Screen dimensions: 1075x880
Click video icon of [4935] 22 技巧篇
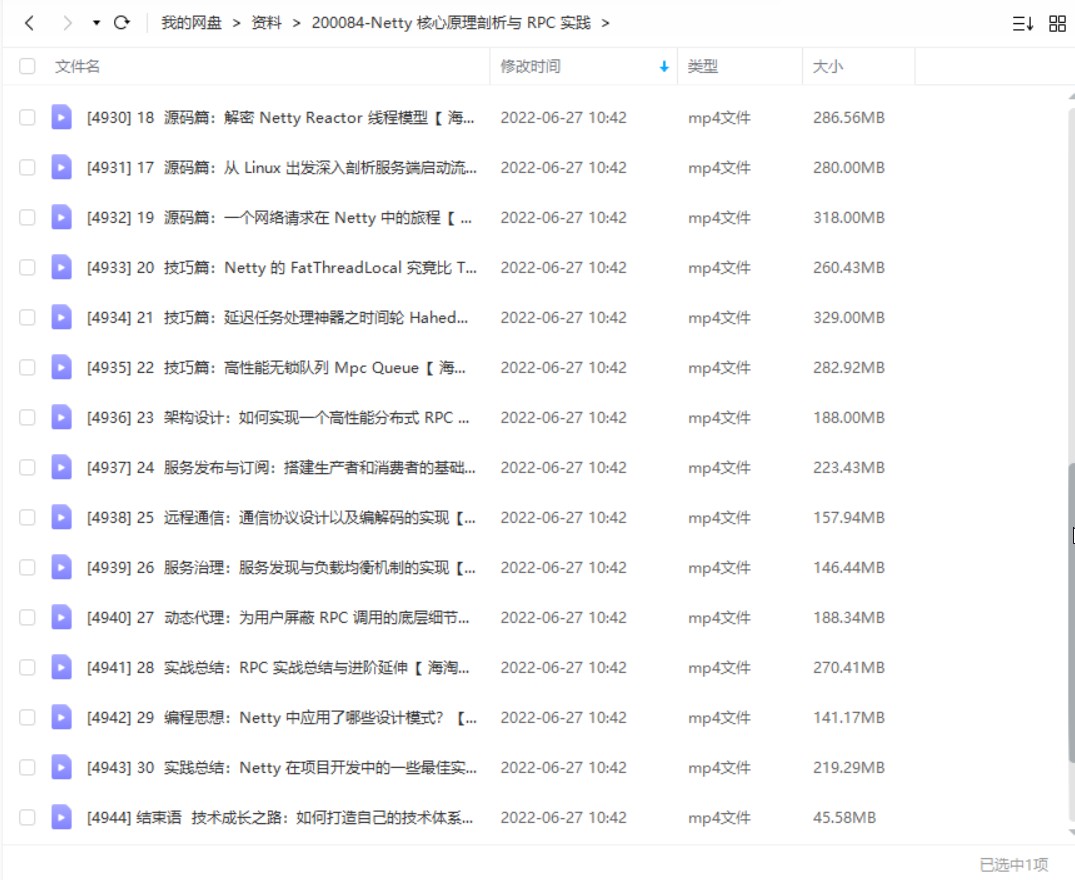coord(62,367)
